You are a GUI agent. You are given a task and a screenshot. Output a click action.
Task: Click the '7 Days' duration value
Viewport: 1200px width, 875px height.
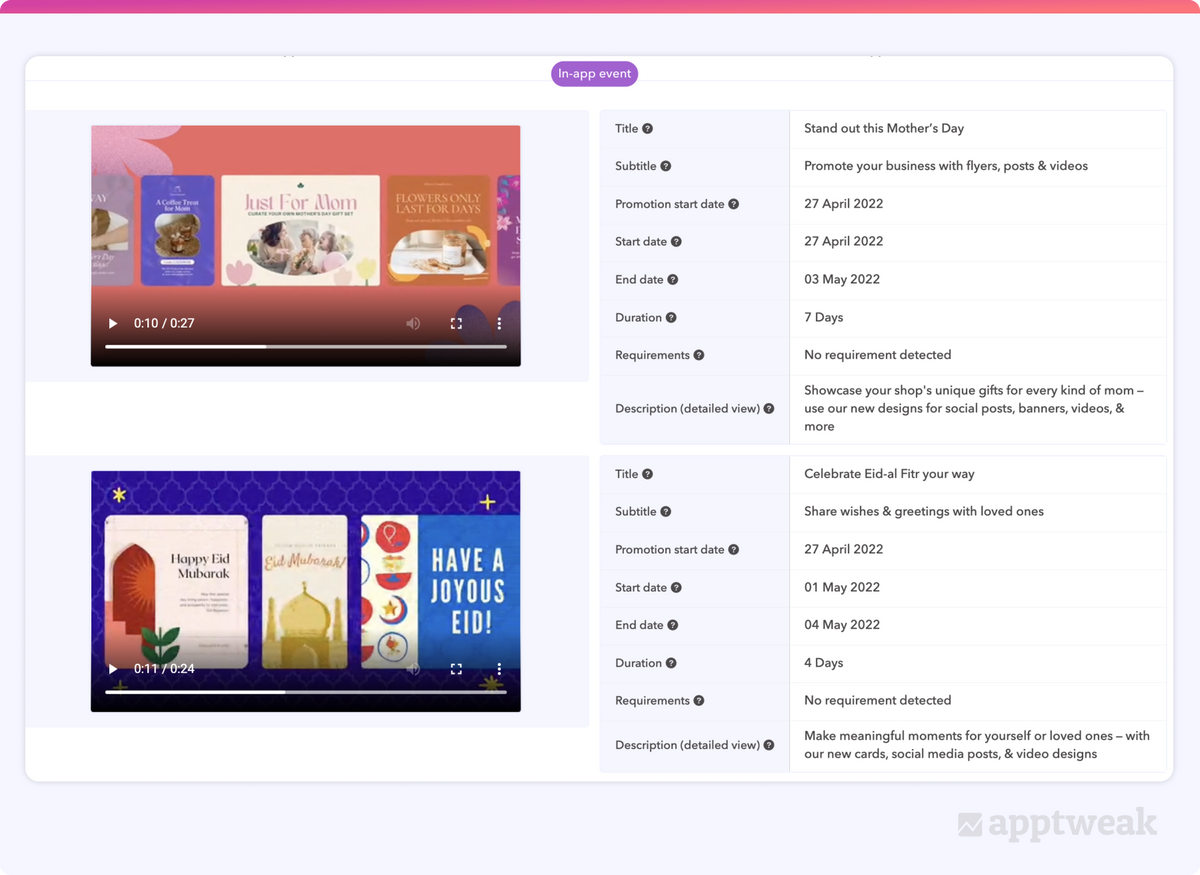pos(824,318)
